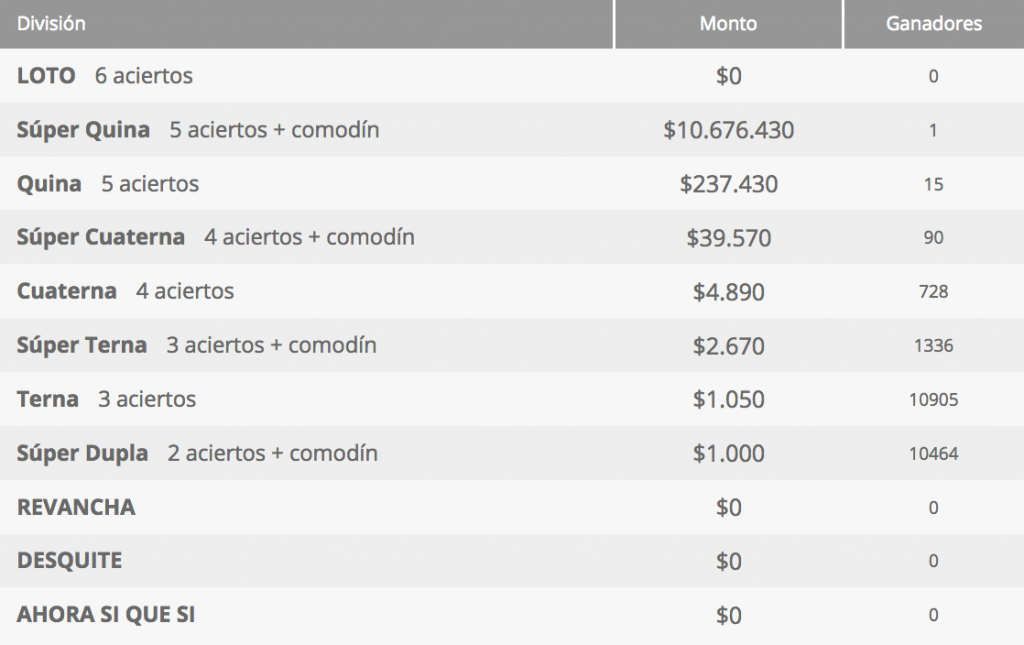This screenshot has height=645, width=1024.
Task: Select the DESQUITE row label
Action: click(69, 561)
